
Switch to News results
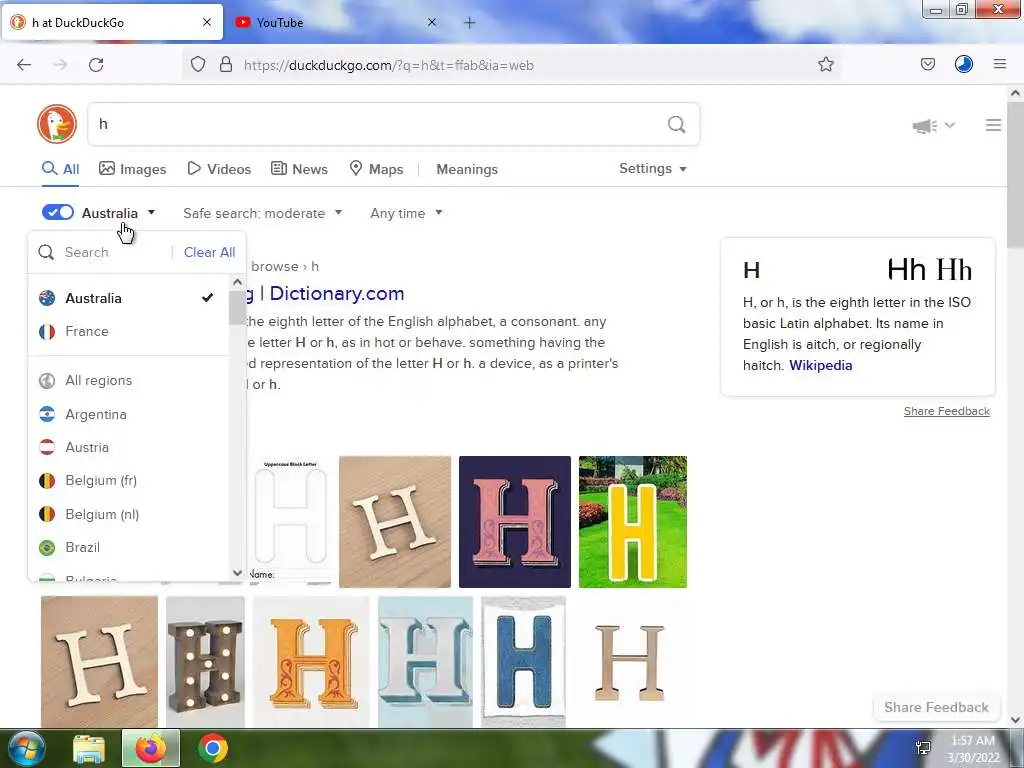pyautogui.click(x=299, y=169)
